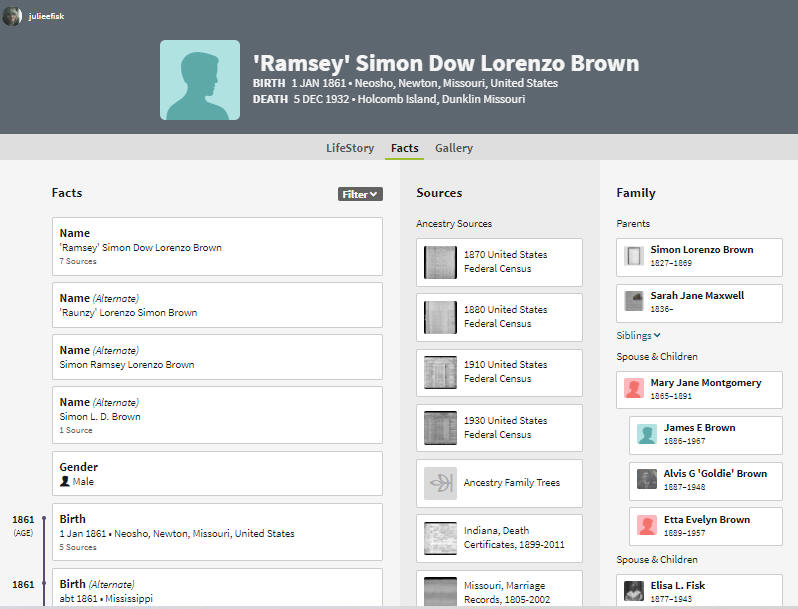Open Alvis G 'Goldie' Brown's profile
Image resolution: width=798 pixels, height=609 pixels.
706,481
